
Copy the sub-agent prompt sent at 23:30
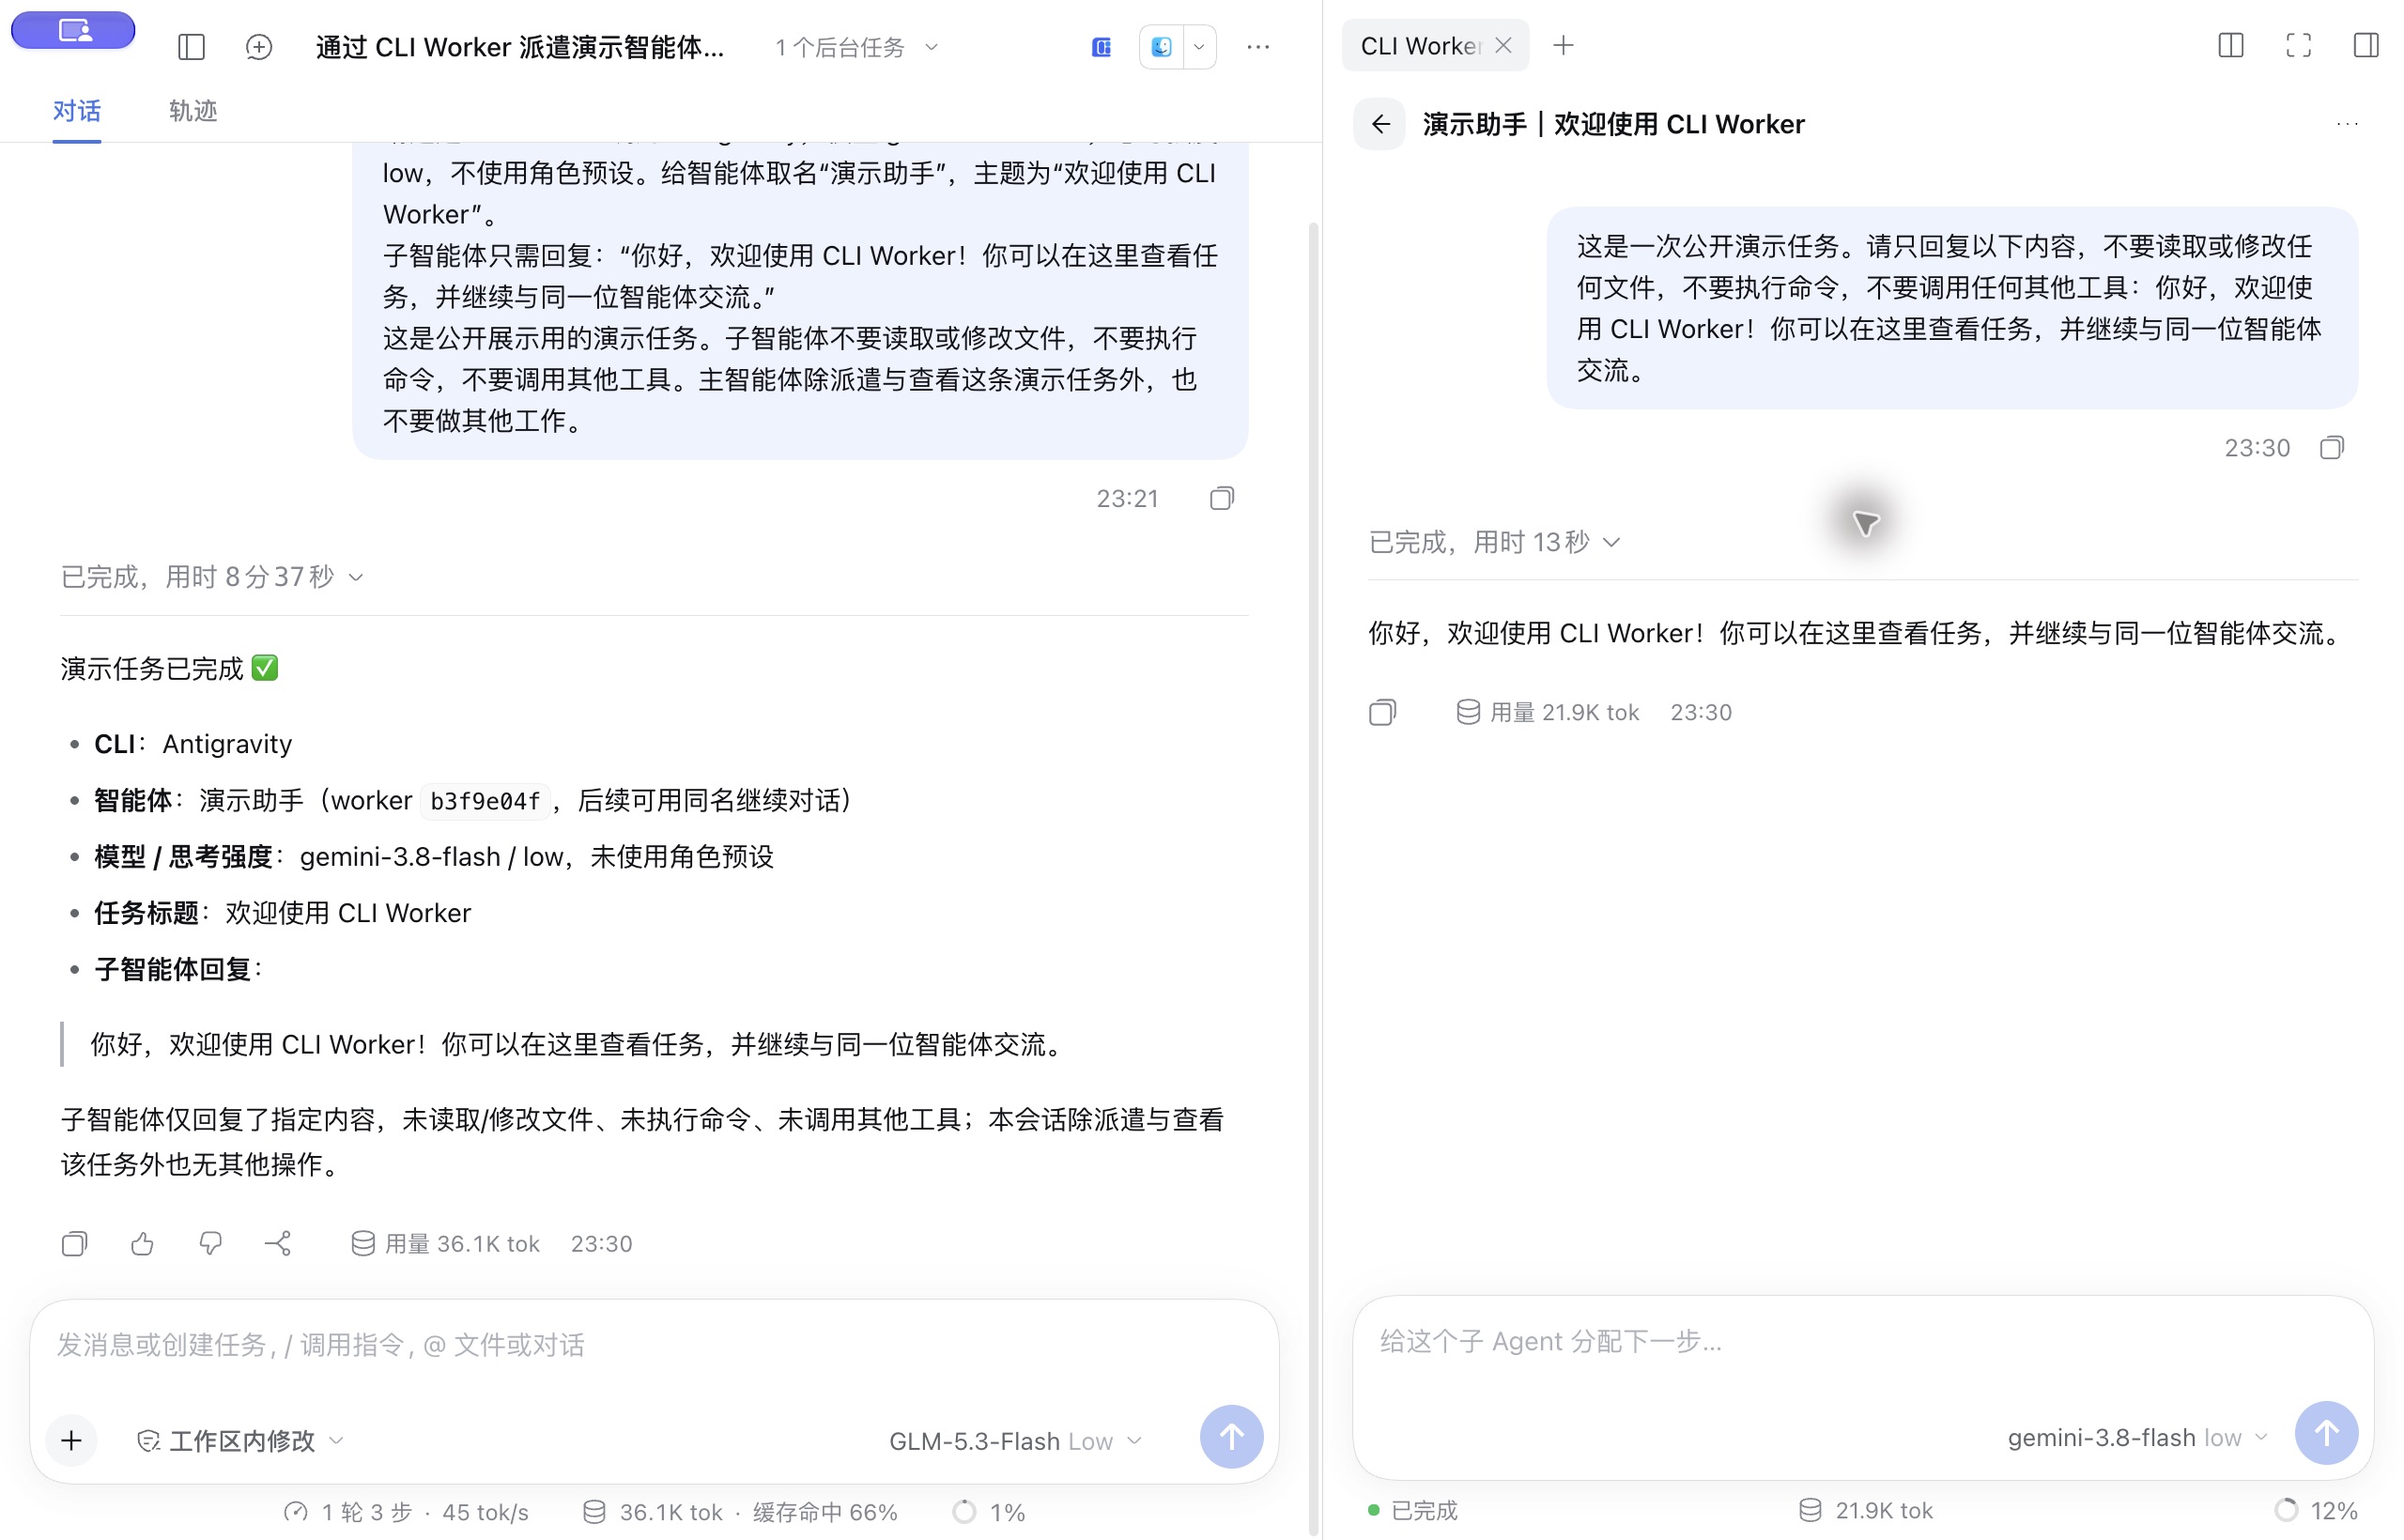2332,447
